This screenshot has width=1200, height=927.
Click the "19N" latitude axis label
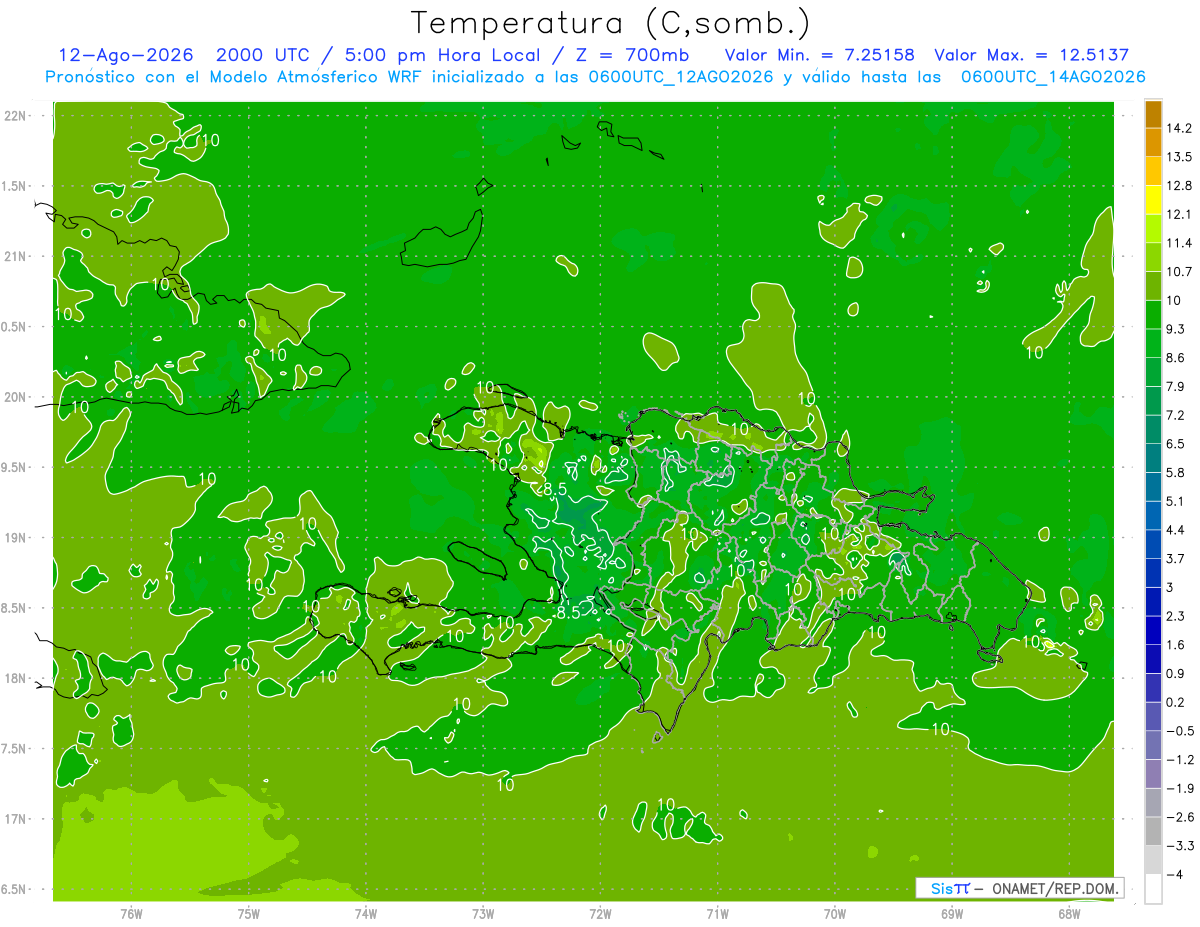[15, 538]
